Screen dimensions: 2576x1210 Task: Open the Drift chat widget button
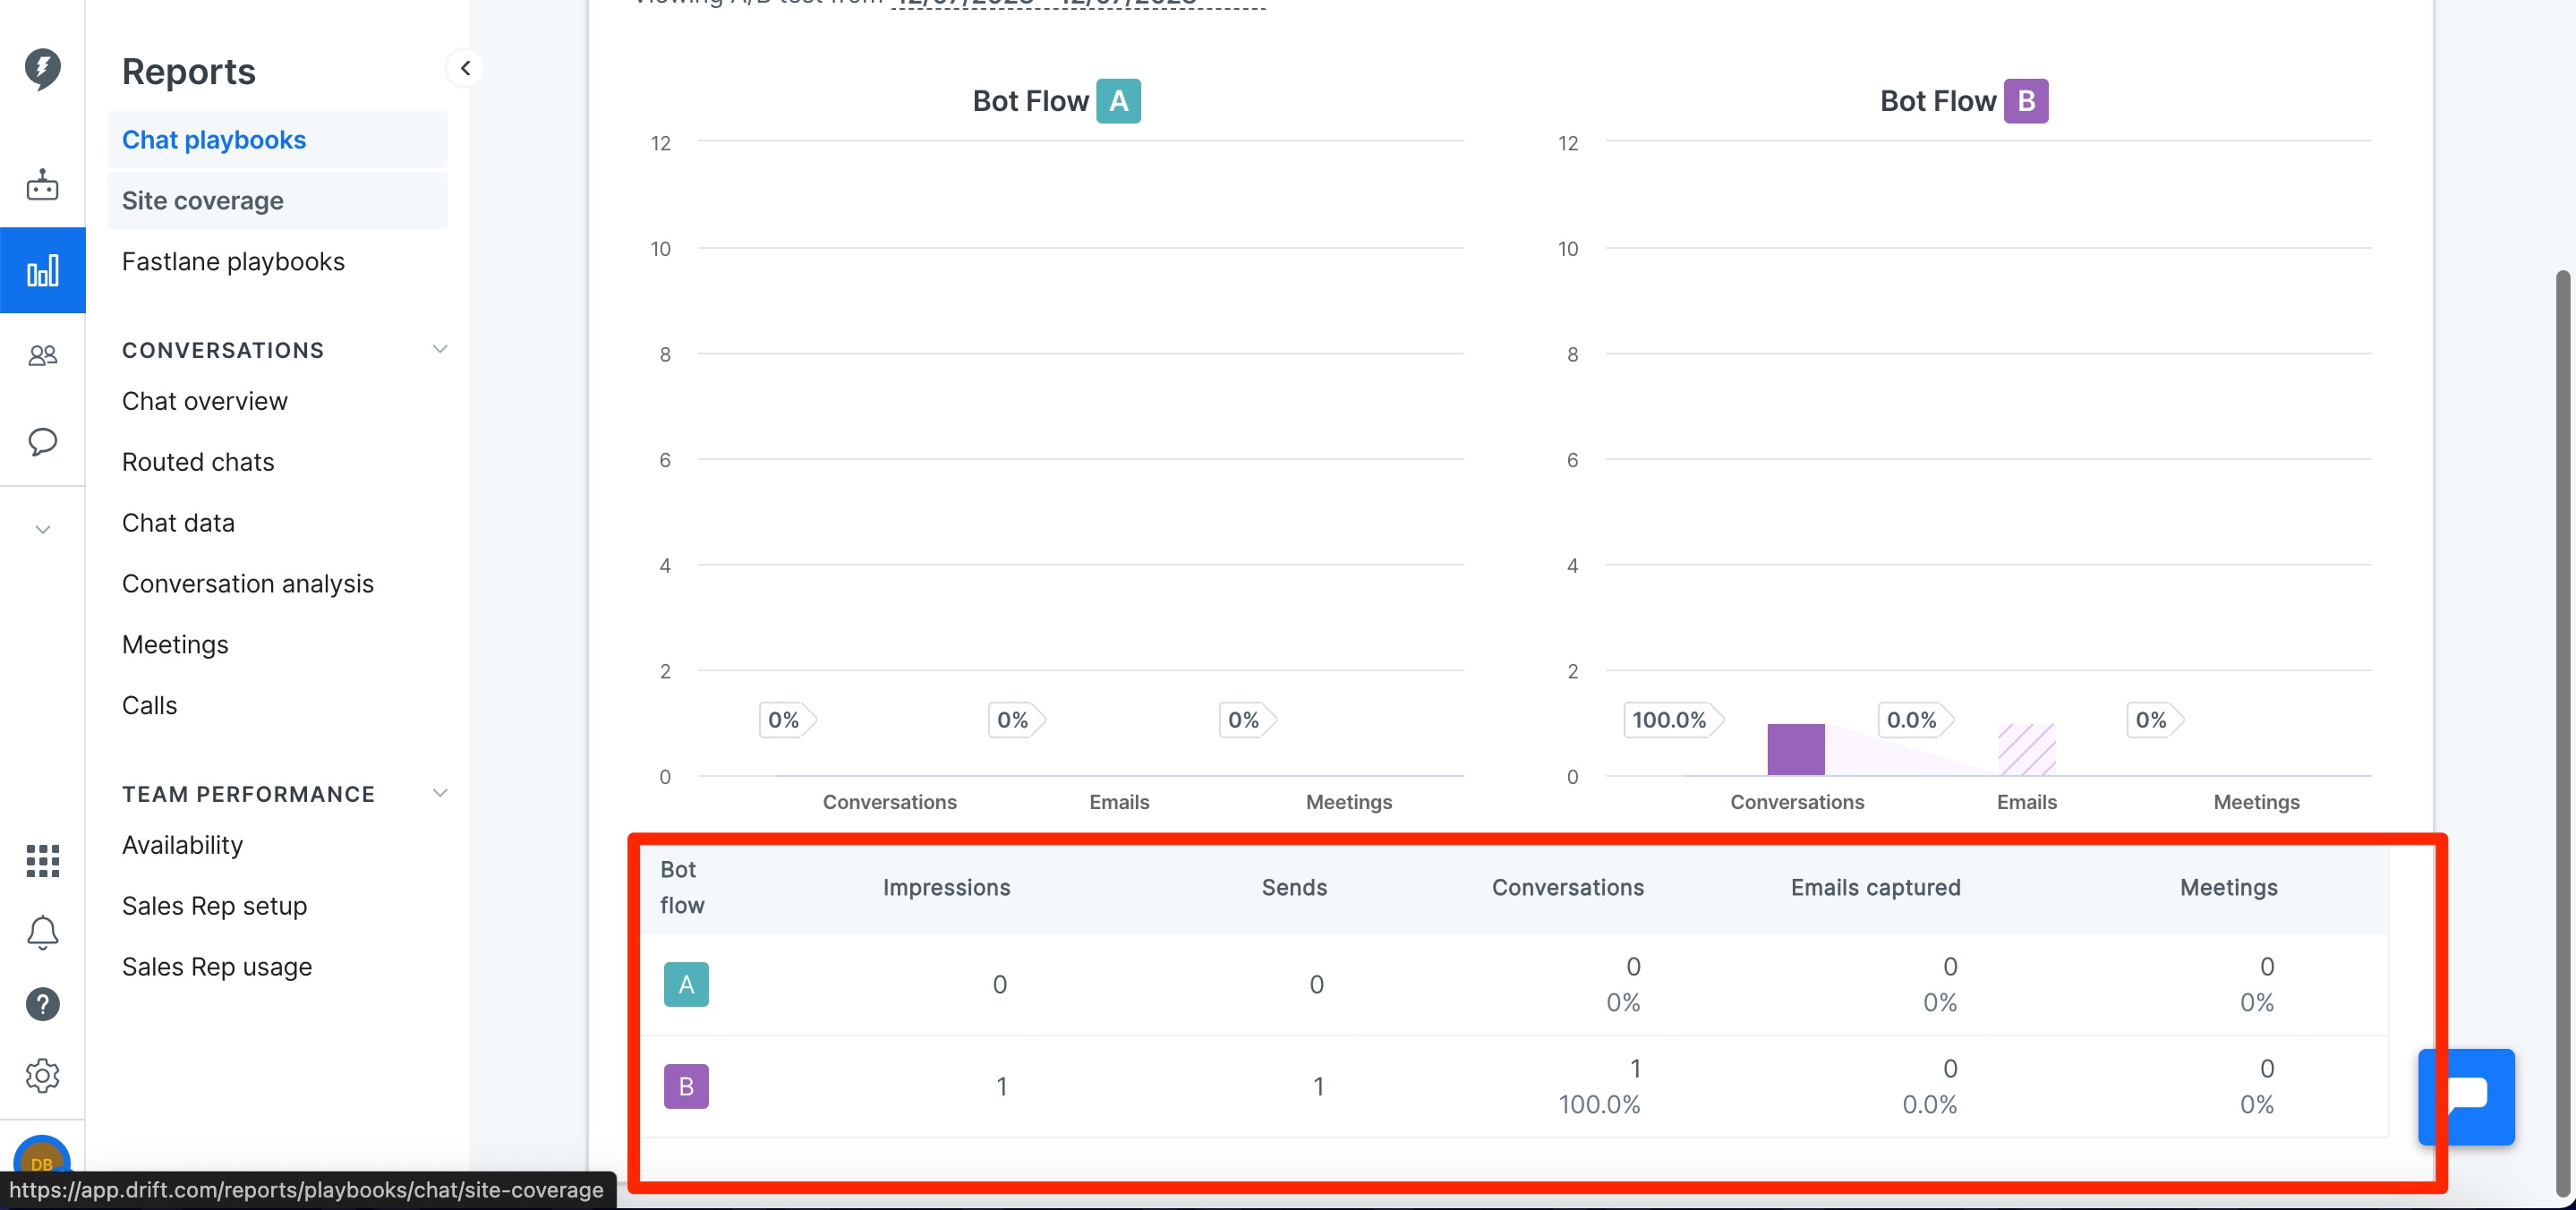2466,1096
